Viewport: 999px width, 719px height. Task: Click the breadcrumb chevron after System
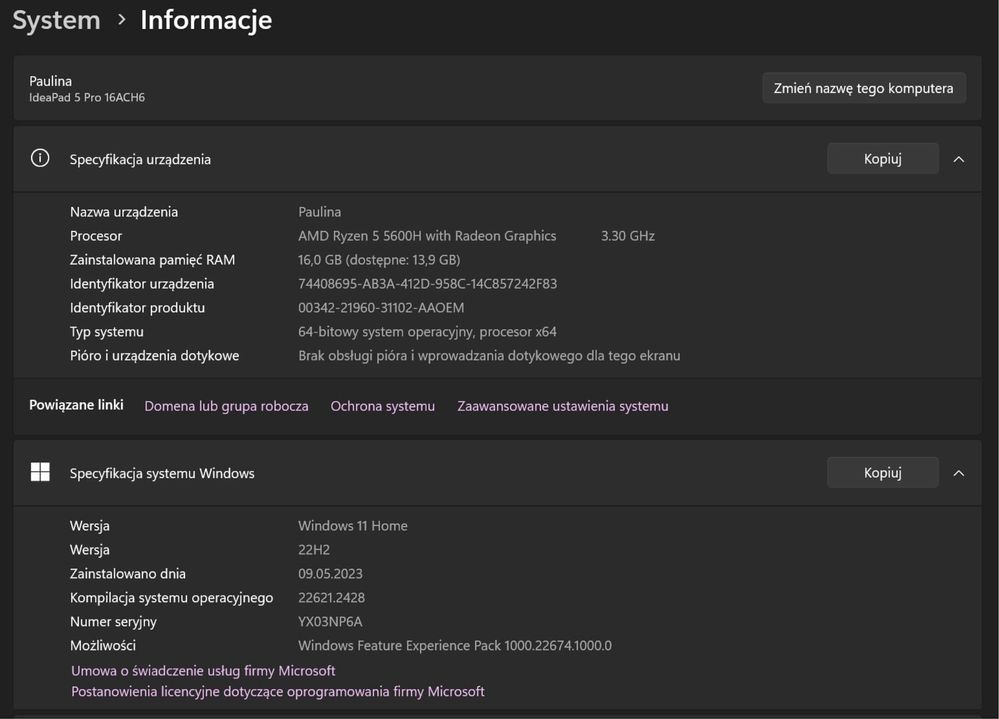pos(121,20)
